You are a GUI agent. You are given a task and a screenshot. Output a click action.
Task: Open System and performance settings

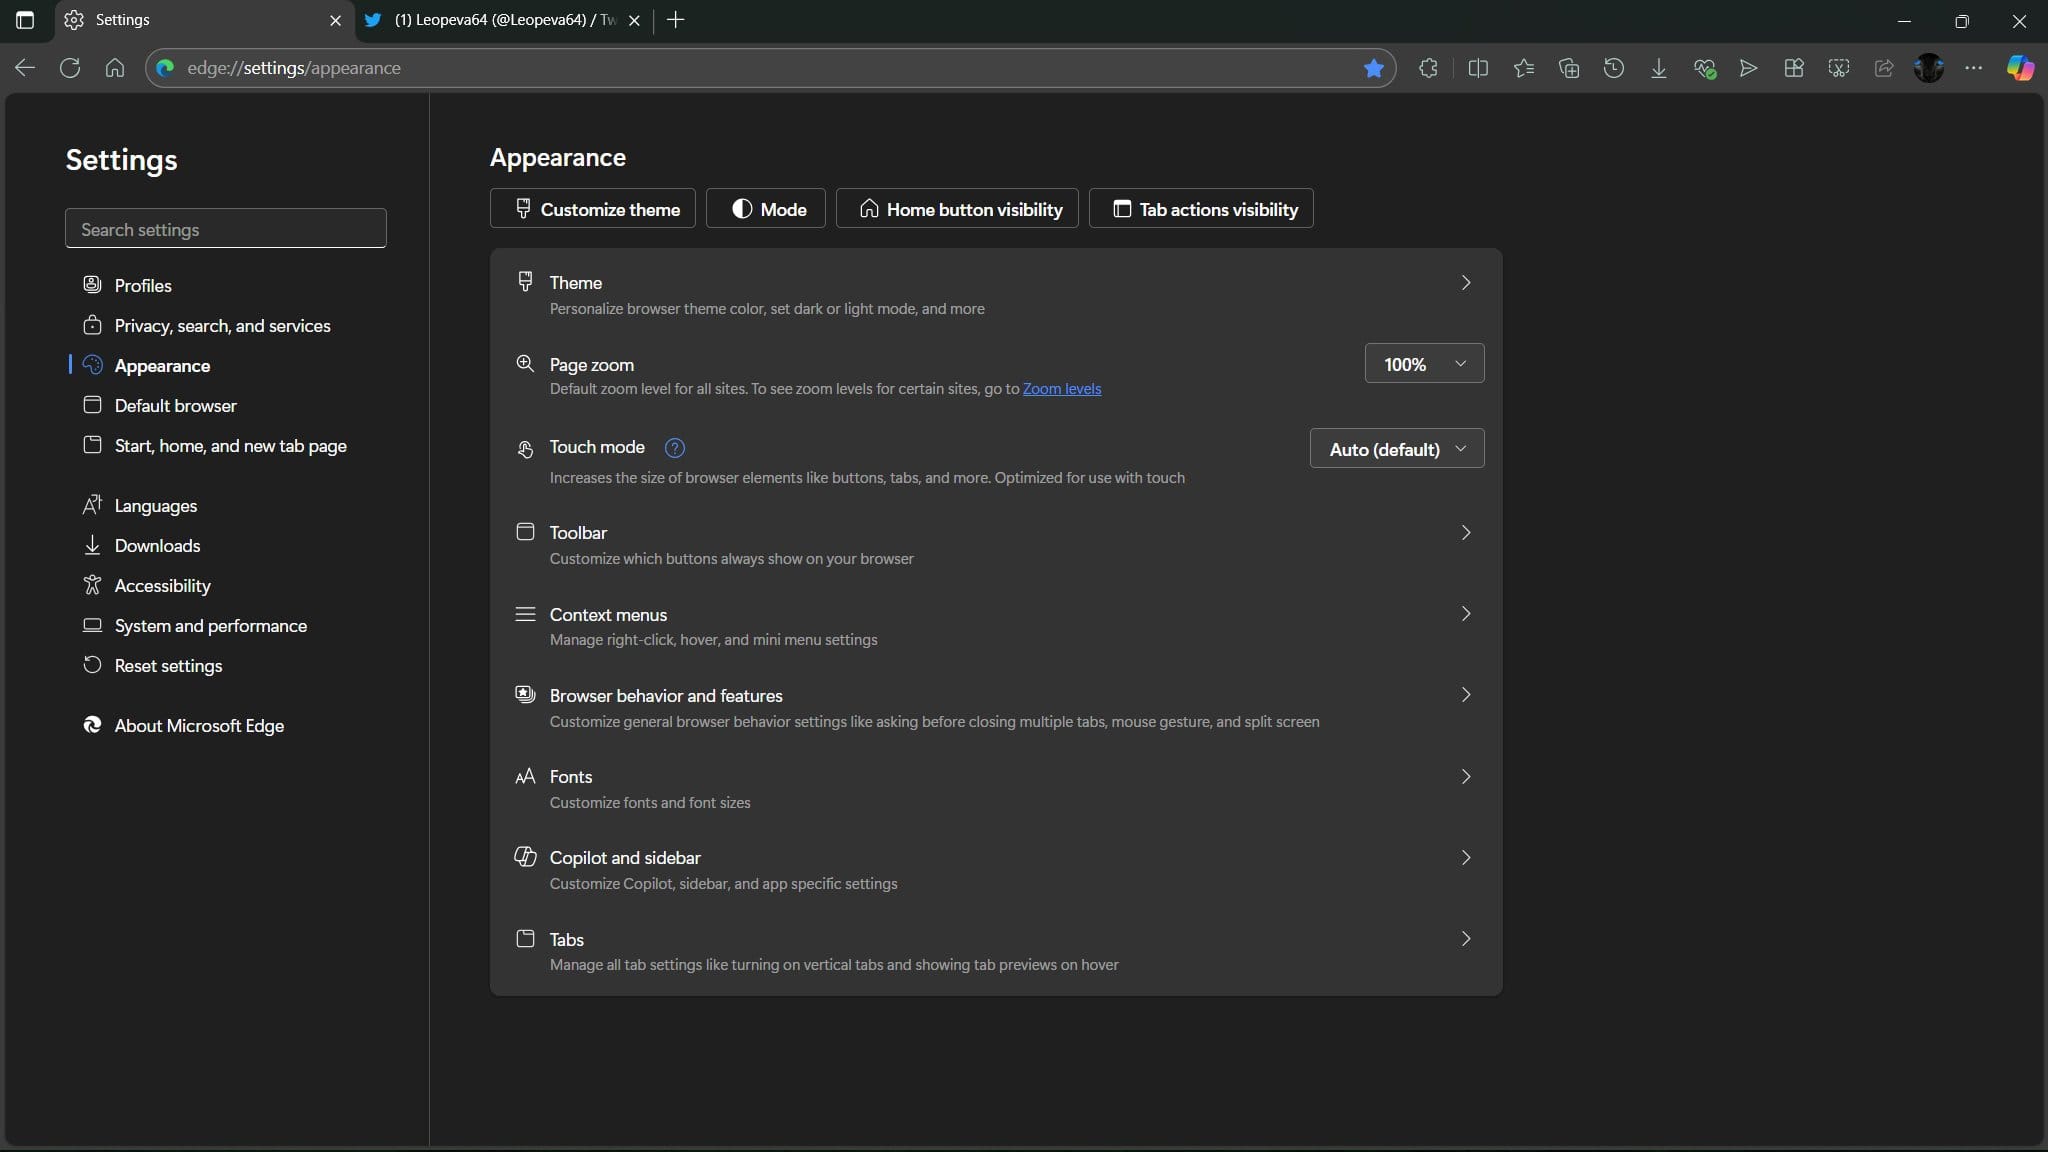pyautogui.click(x=211, y=626)
